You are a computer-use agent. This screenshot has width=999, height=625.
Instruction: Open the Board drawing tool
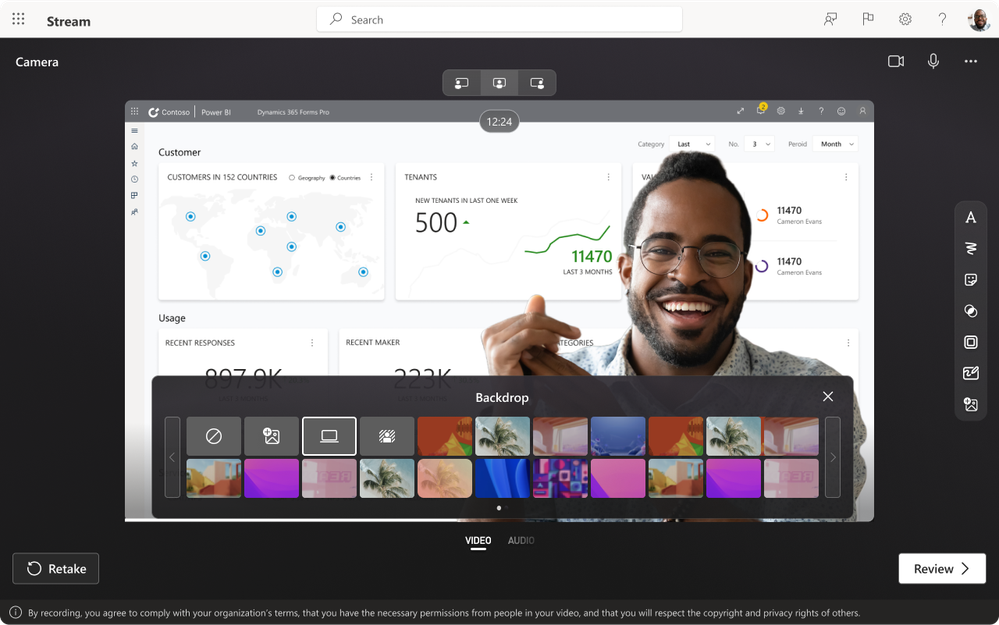pyautogui.click(x=970, y=373)
